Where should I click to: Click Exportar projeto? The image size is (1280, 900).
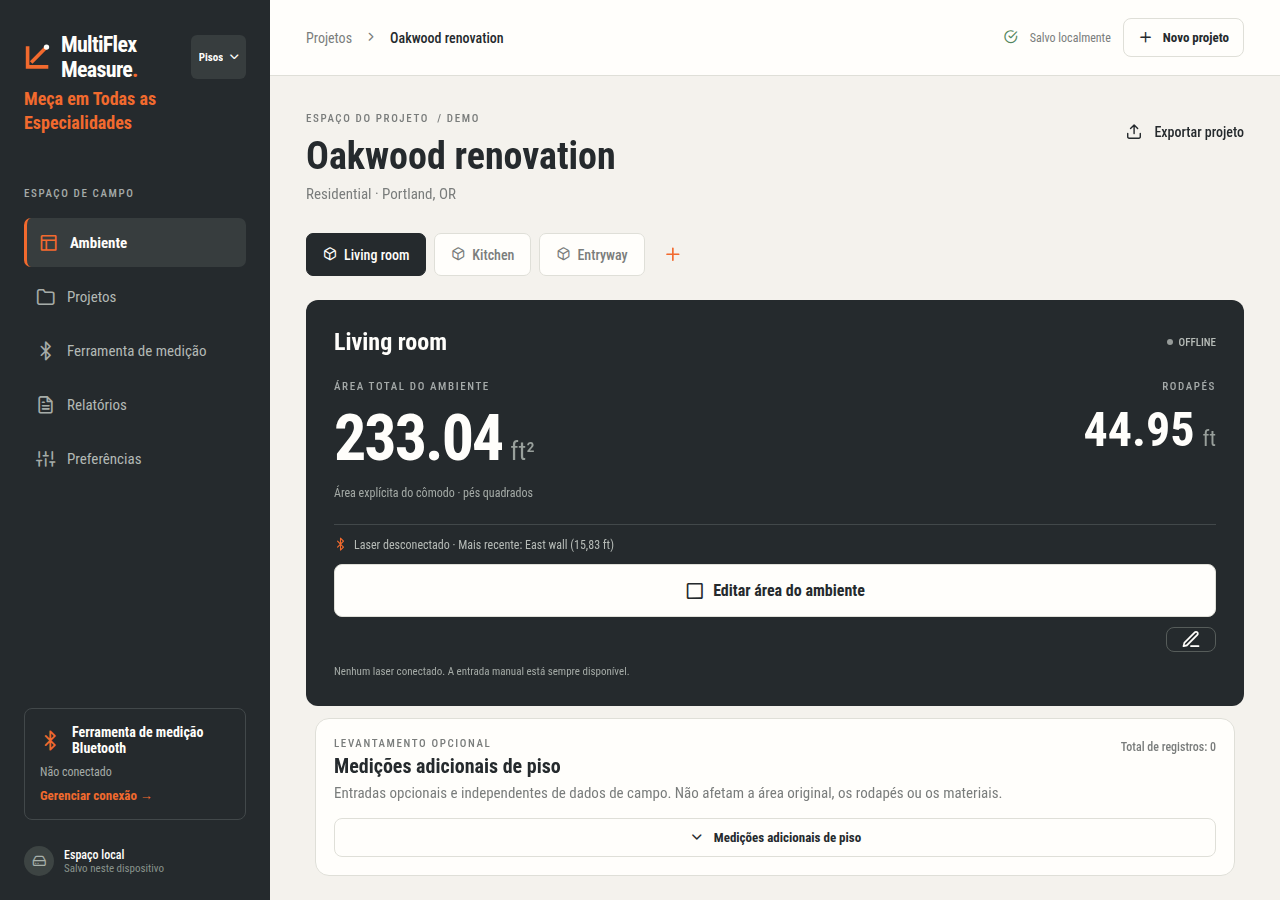tap(1185, 132)
